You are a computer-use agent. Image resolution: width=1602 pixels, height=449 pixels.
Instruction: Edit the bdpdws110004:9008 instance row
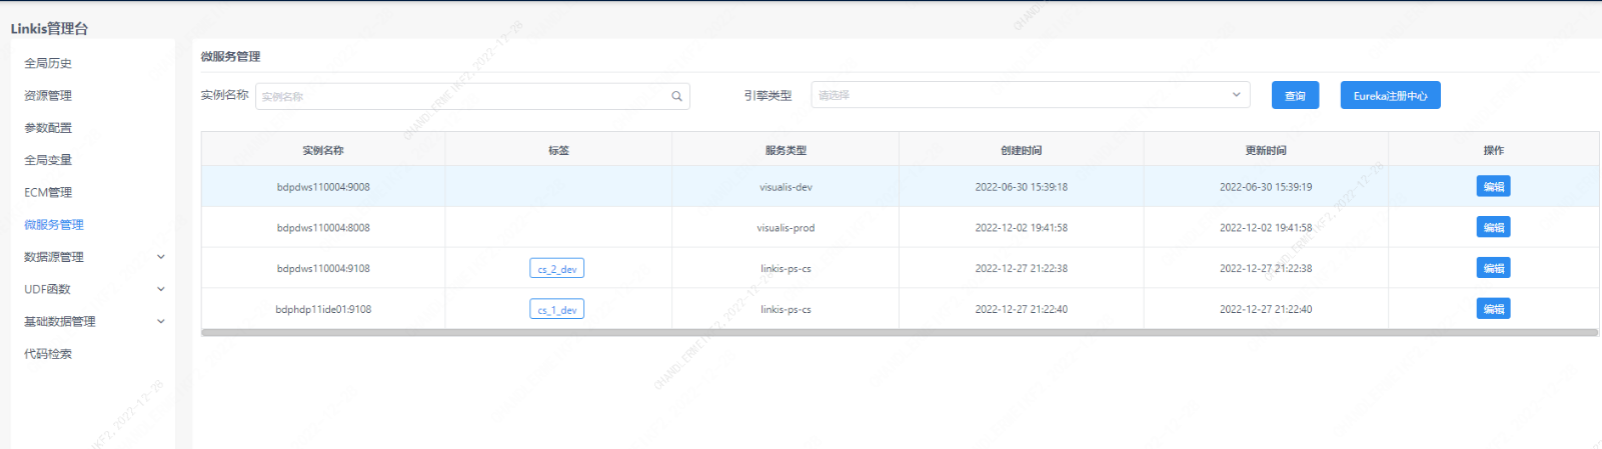(x=1493, y=186)
